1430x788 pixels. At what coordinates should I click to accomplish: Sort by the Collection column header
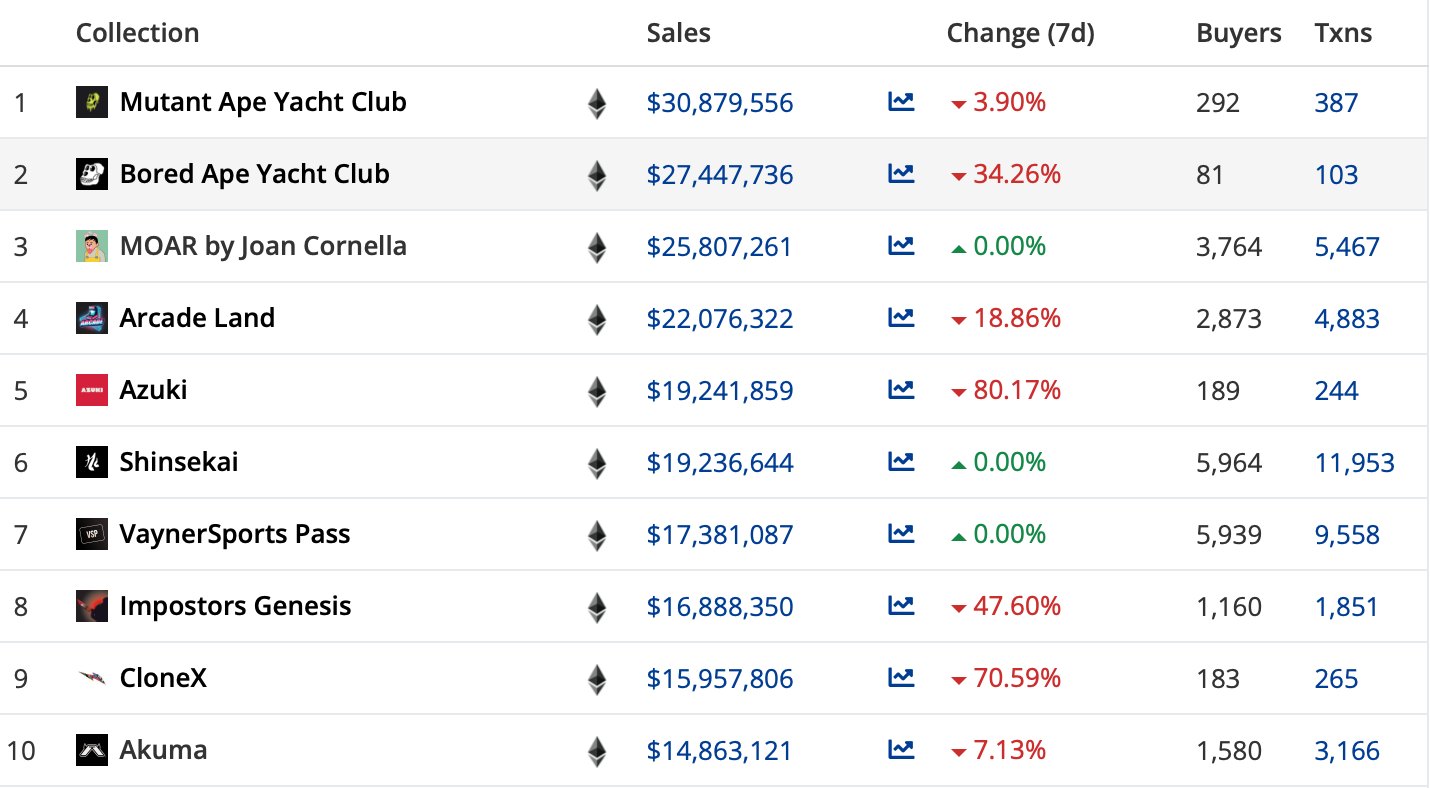tap(138, 33)
